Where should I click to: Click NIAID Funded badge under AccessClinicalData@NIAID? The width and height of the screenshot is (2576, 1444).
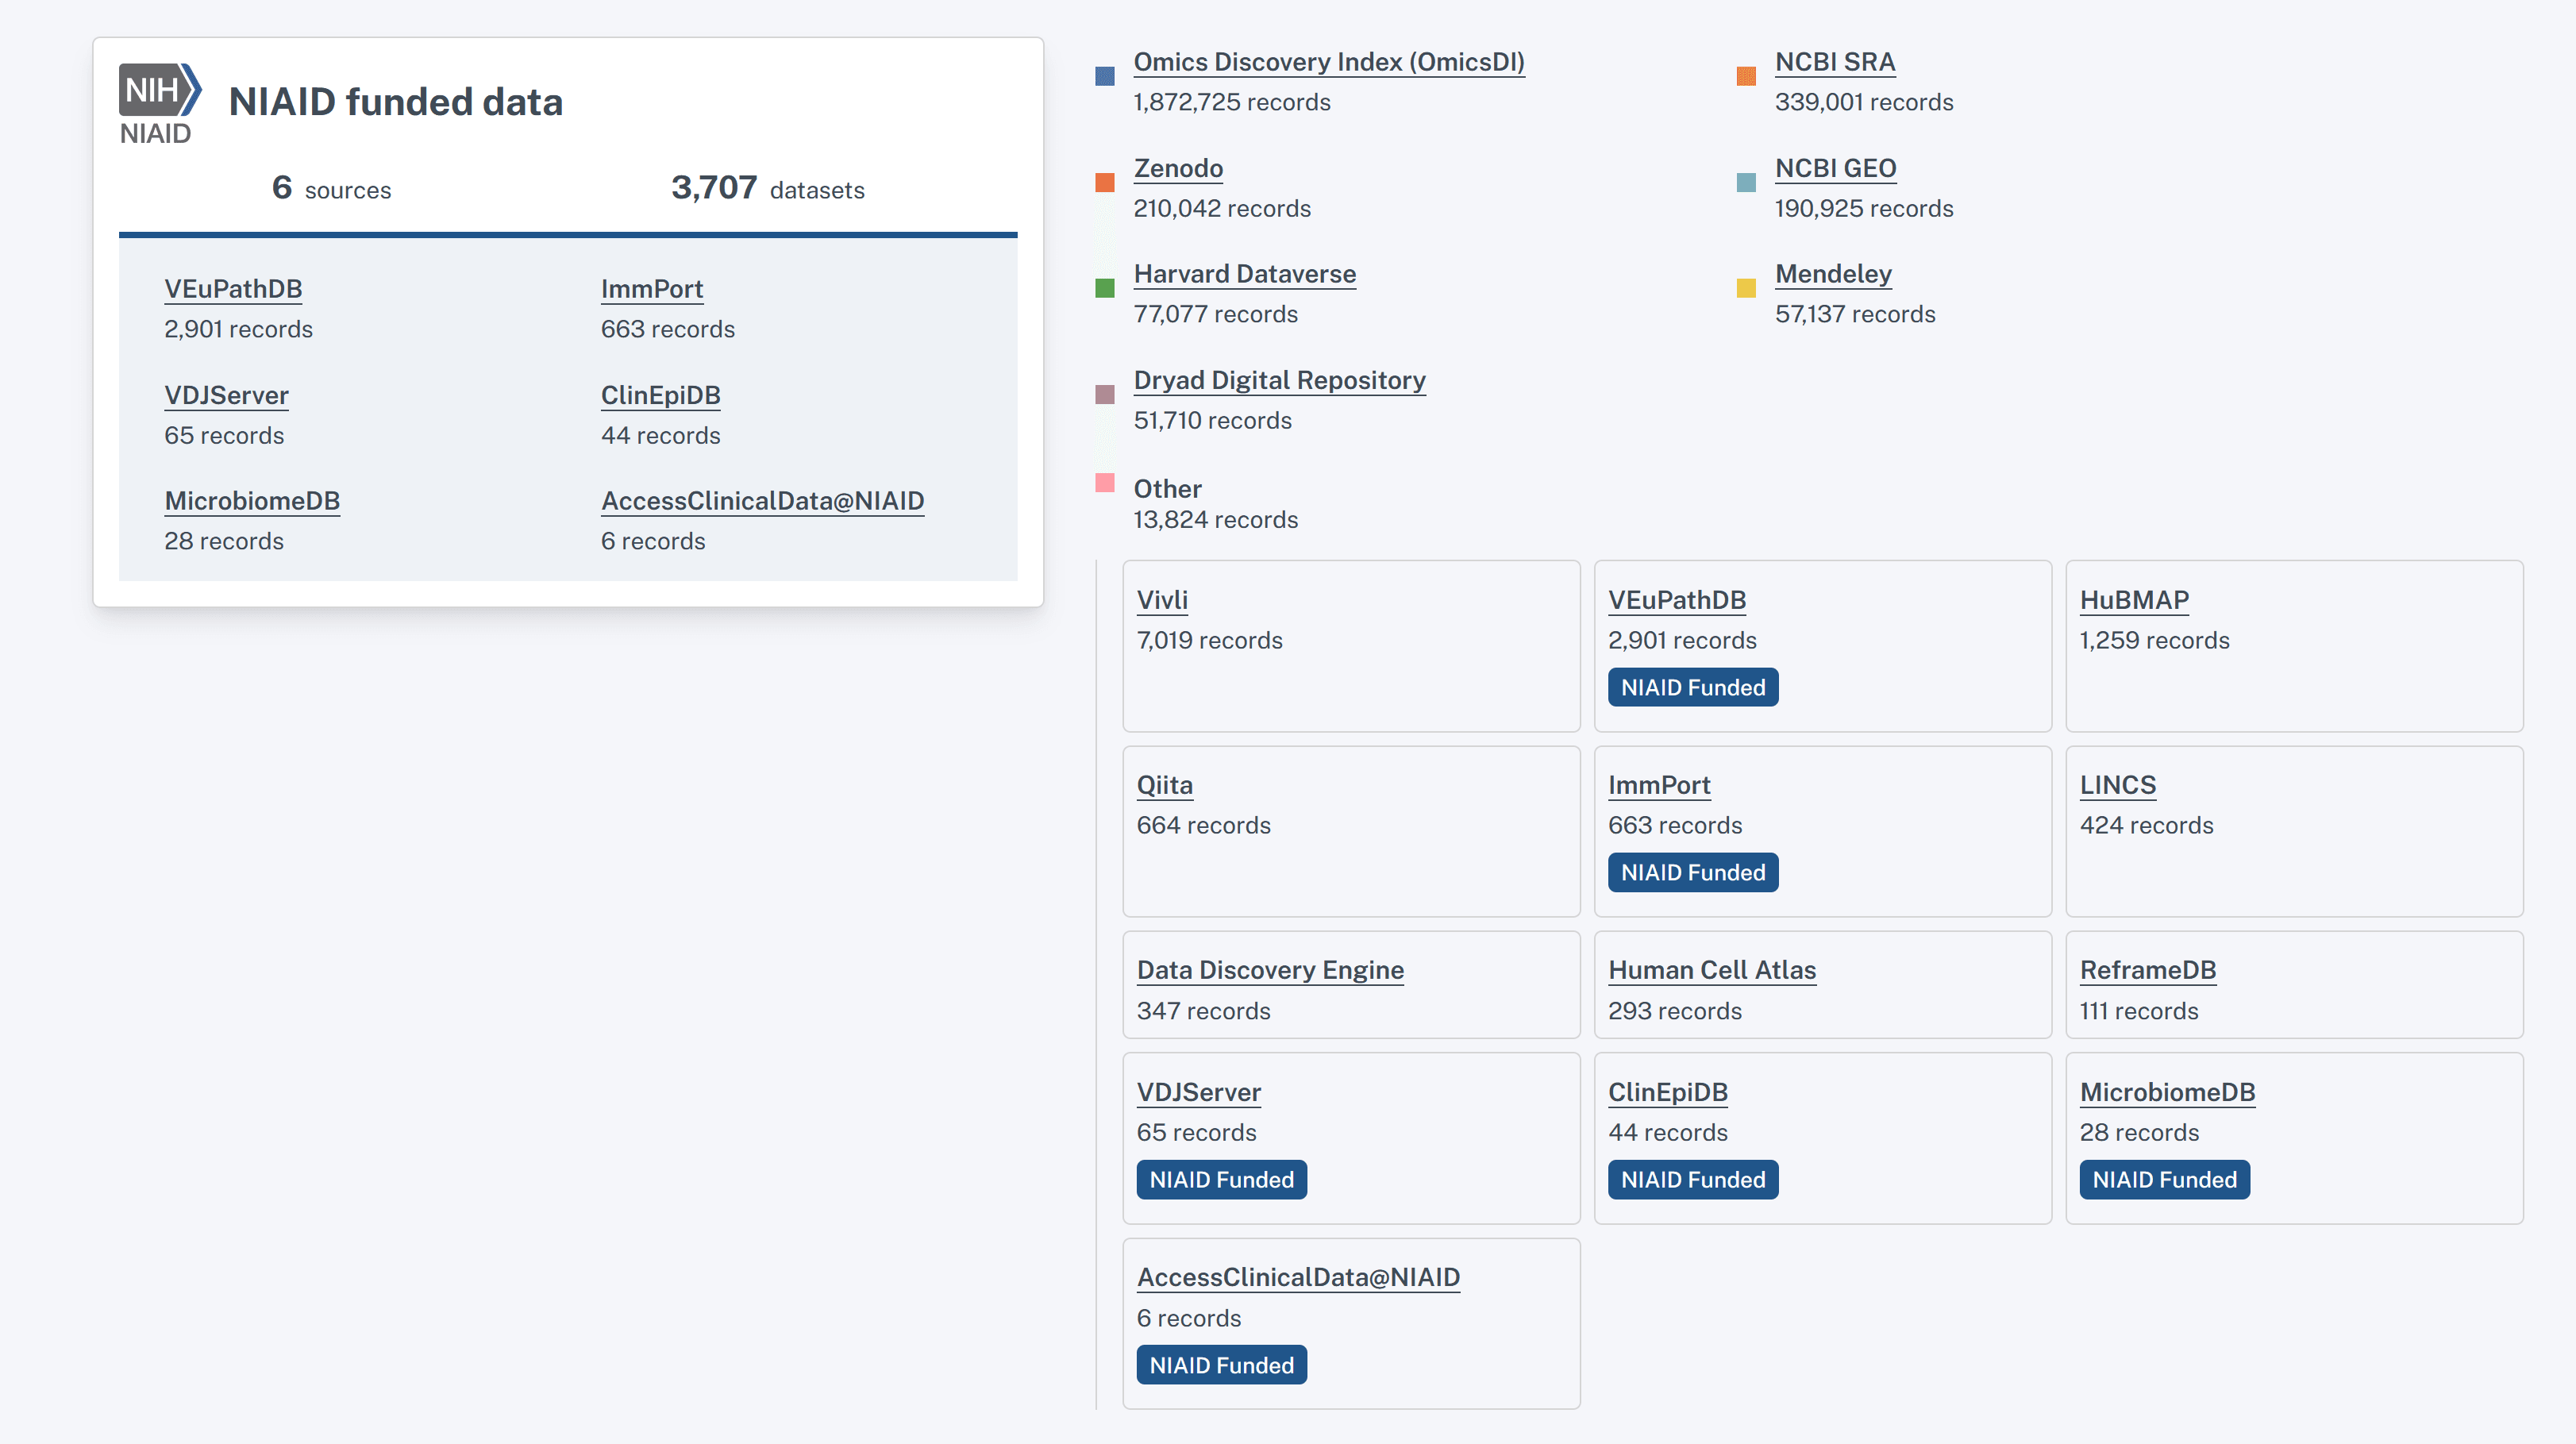click(x=1221, y=1365)
